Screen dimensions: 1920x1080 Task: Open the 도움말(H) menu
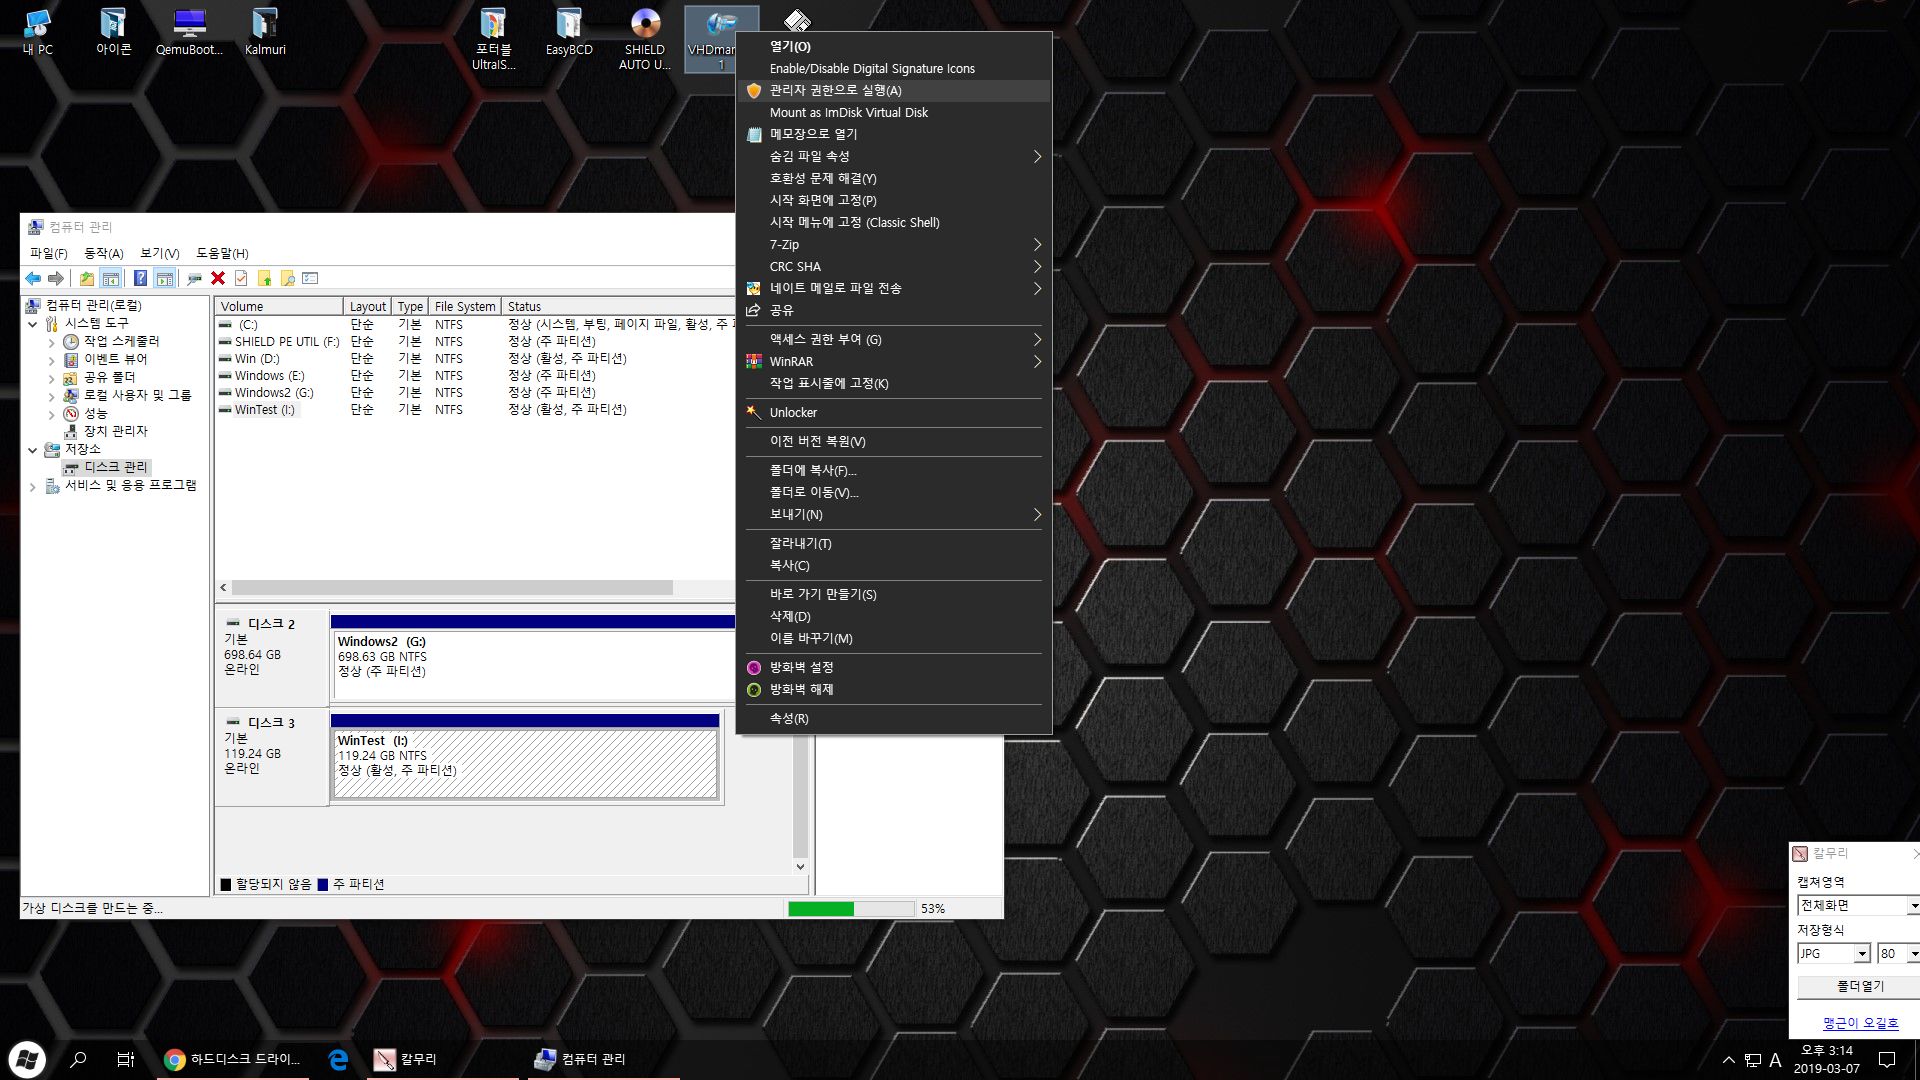coord(222,253)
